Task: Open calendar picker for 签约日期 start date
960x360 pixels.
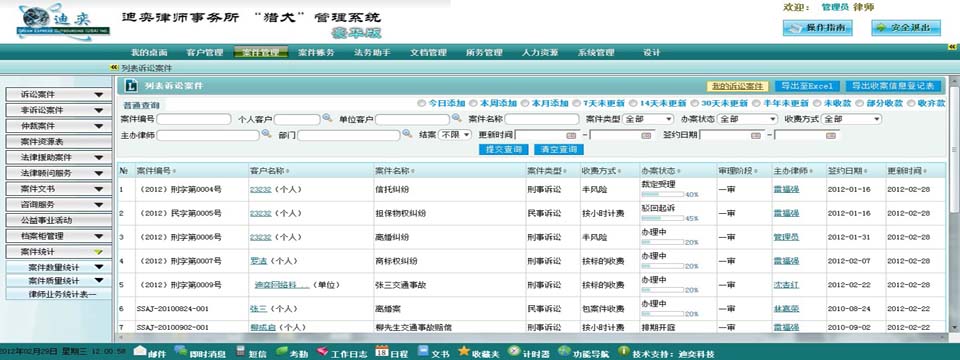Action: pos(757,135)
